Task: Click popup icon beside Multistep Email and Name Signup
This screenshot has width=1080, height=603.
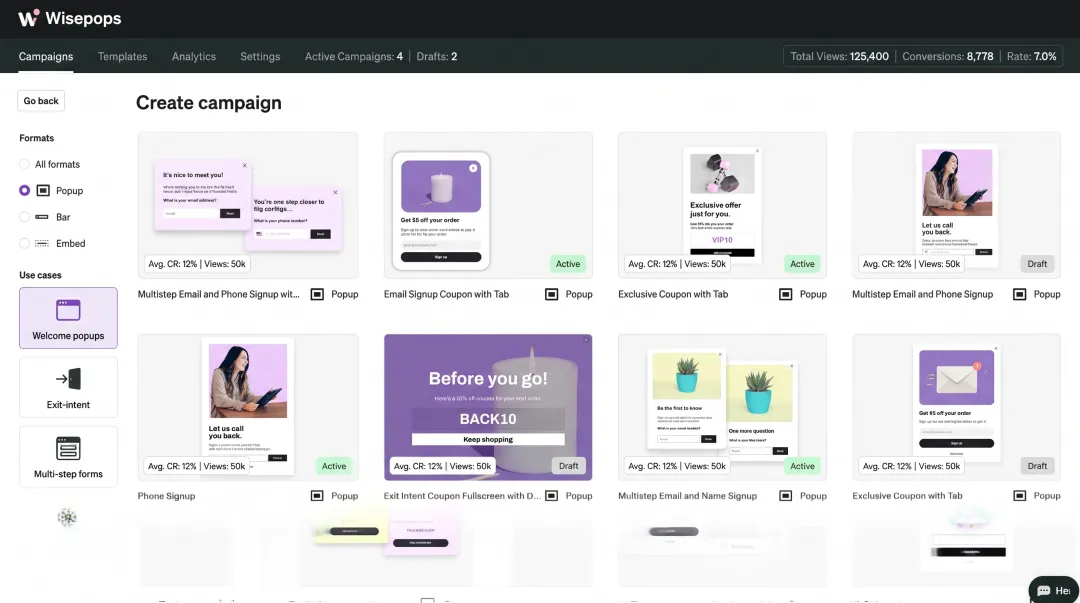Action: (785, 495)
